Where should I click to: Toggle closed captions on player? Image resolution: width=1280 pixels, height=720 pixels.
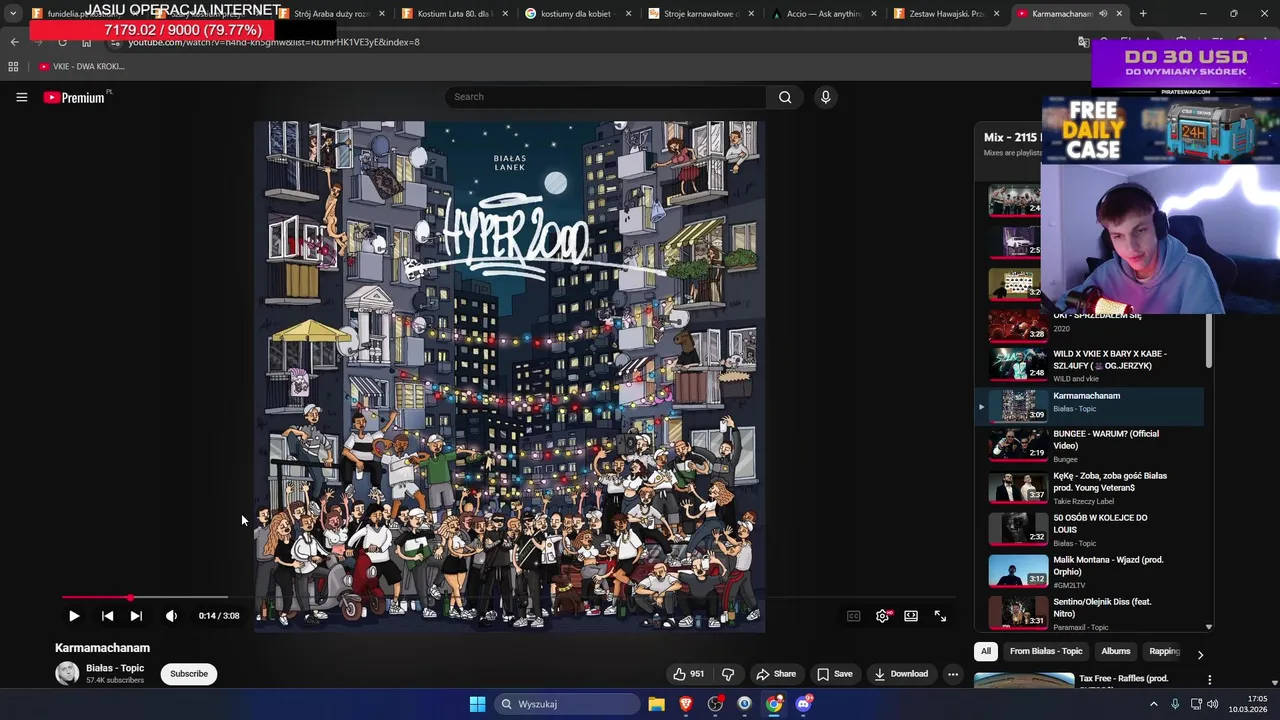(x=853, y=616)
